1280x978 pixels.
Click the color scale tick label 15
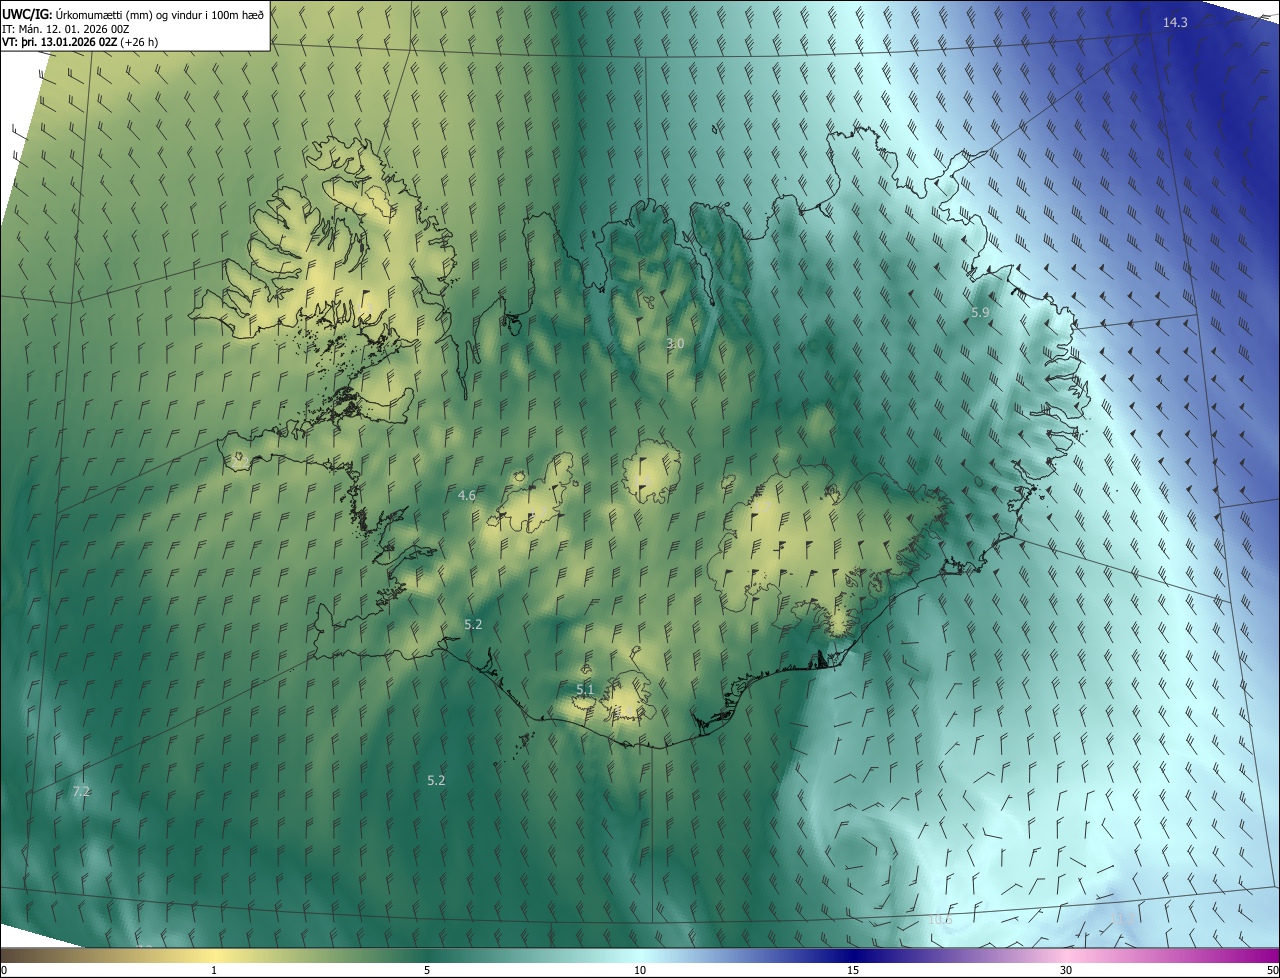(x=853, y=970)
